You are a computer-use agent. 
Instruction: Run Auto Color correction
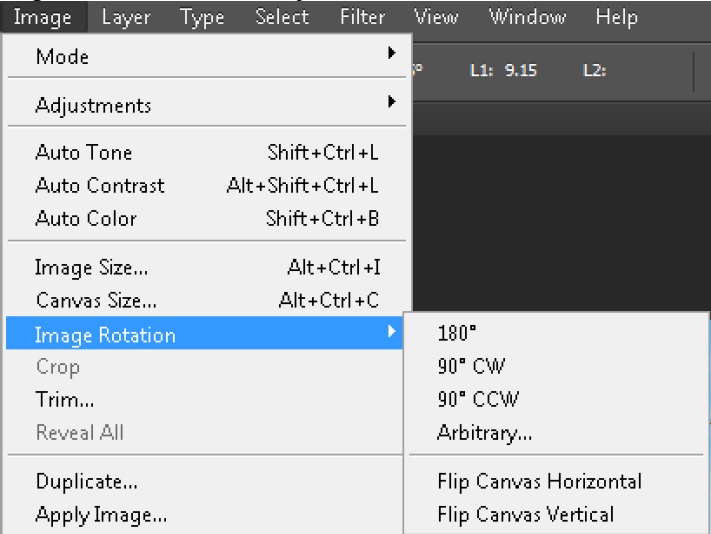(86, 218)
